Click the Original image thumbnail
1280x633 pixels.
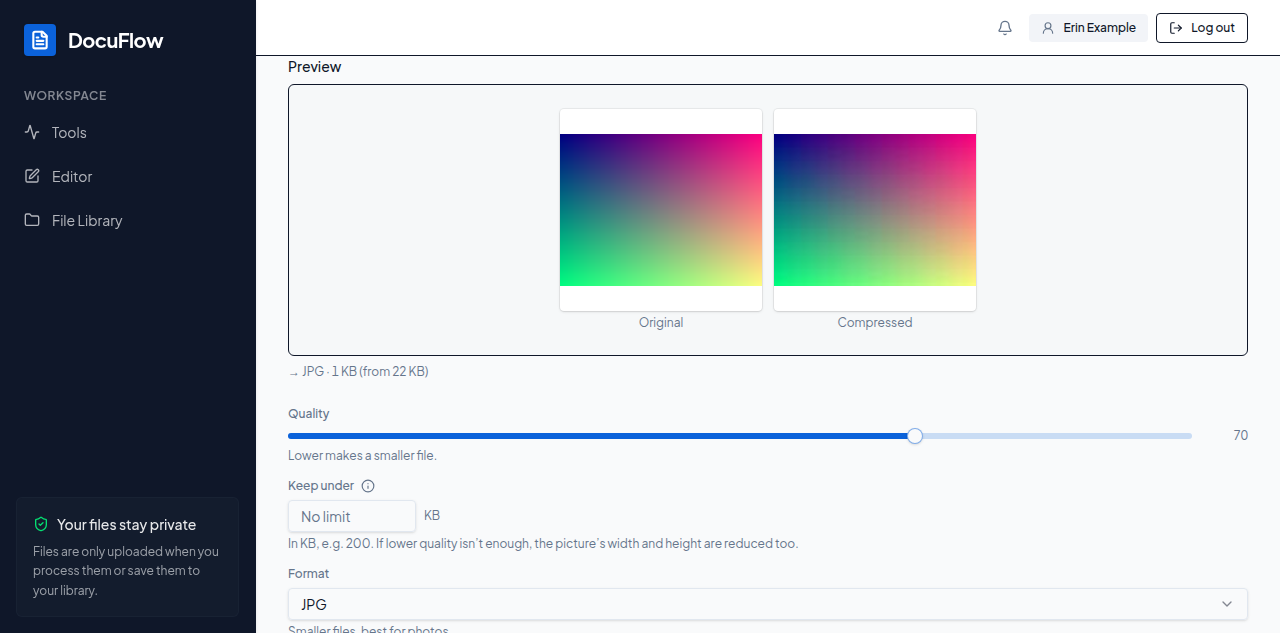pyautogui.click(x=661, y=210)
